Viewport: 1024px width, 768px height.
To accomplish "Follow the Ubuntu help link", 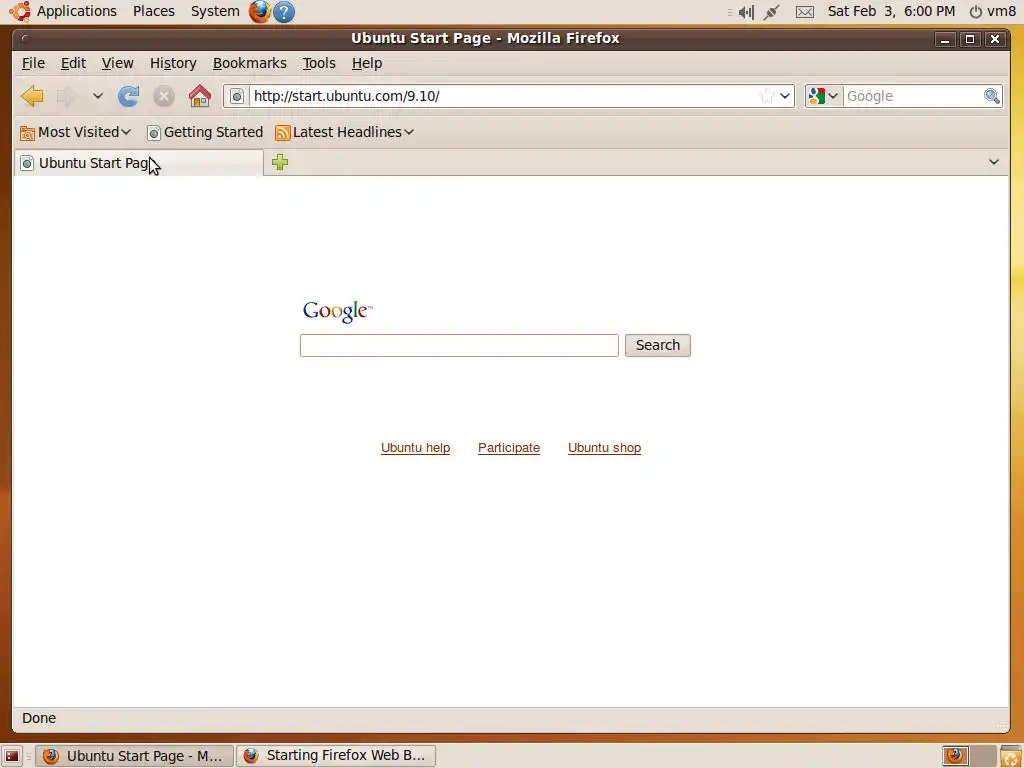I will click(x=415, y=448).
